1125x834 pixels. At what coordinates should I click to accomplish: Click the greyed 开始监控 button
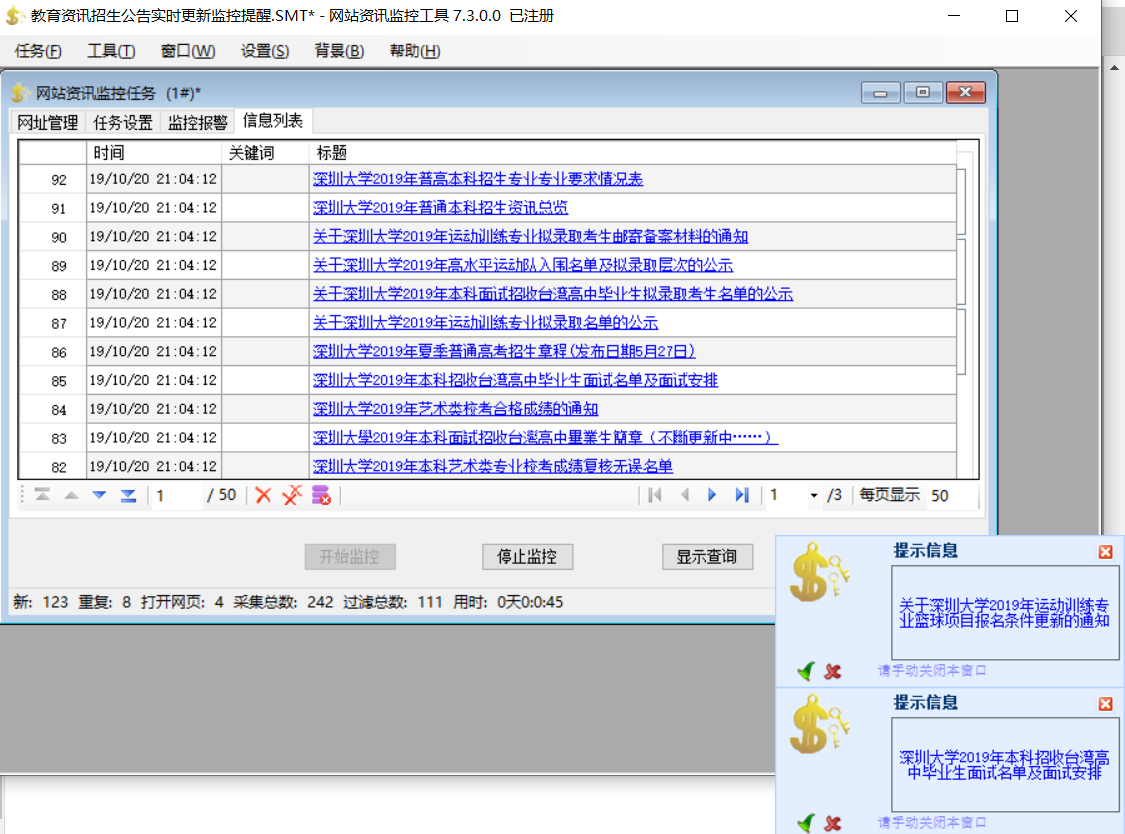click(x=349, y=557)
